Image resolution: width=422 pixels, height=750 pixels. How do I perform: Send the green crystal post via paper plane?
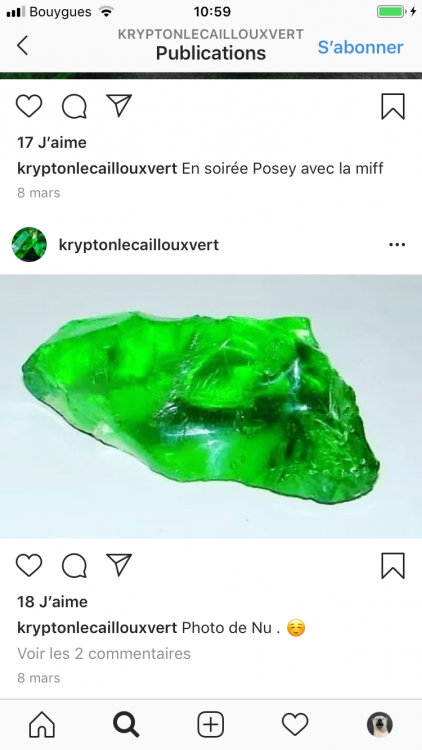(x=119, y=565)
